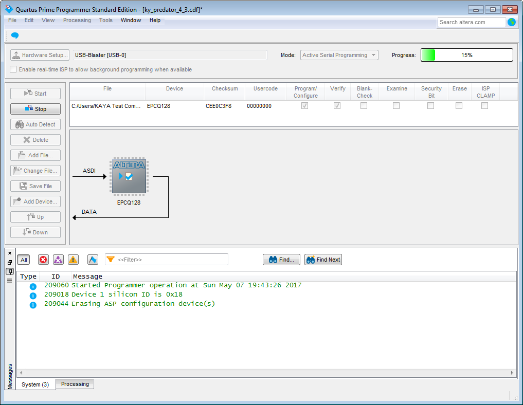Click the messages horizontal scrollbar right arrow

(x=512, y=373)
